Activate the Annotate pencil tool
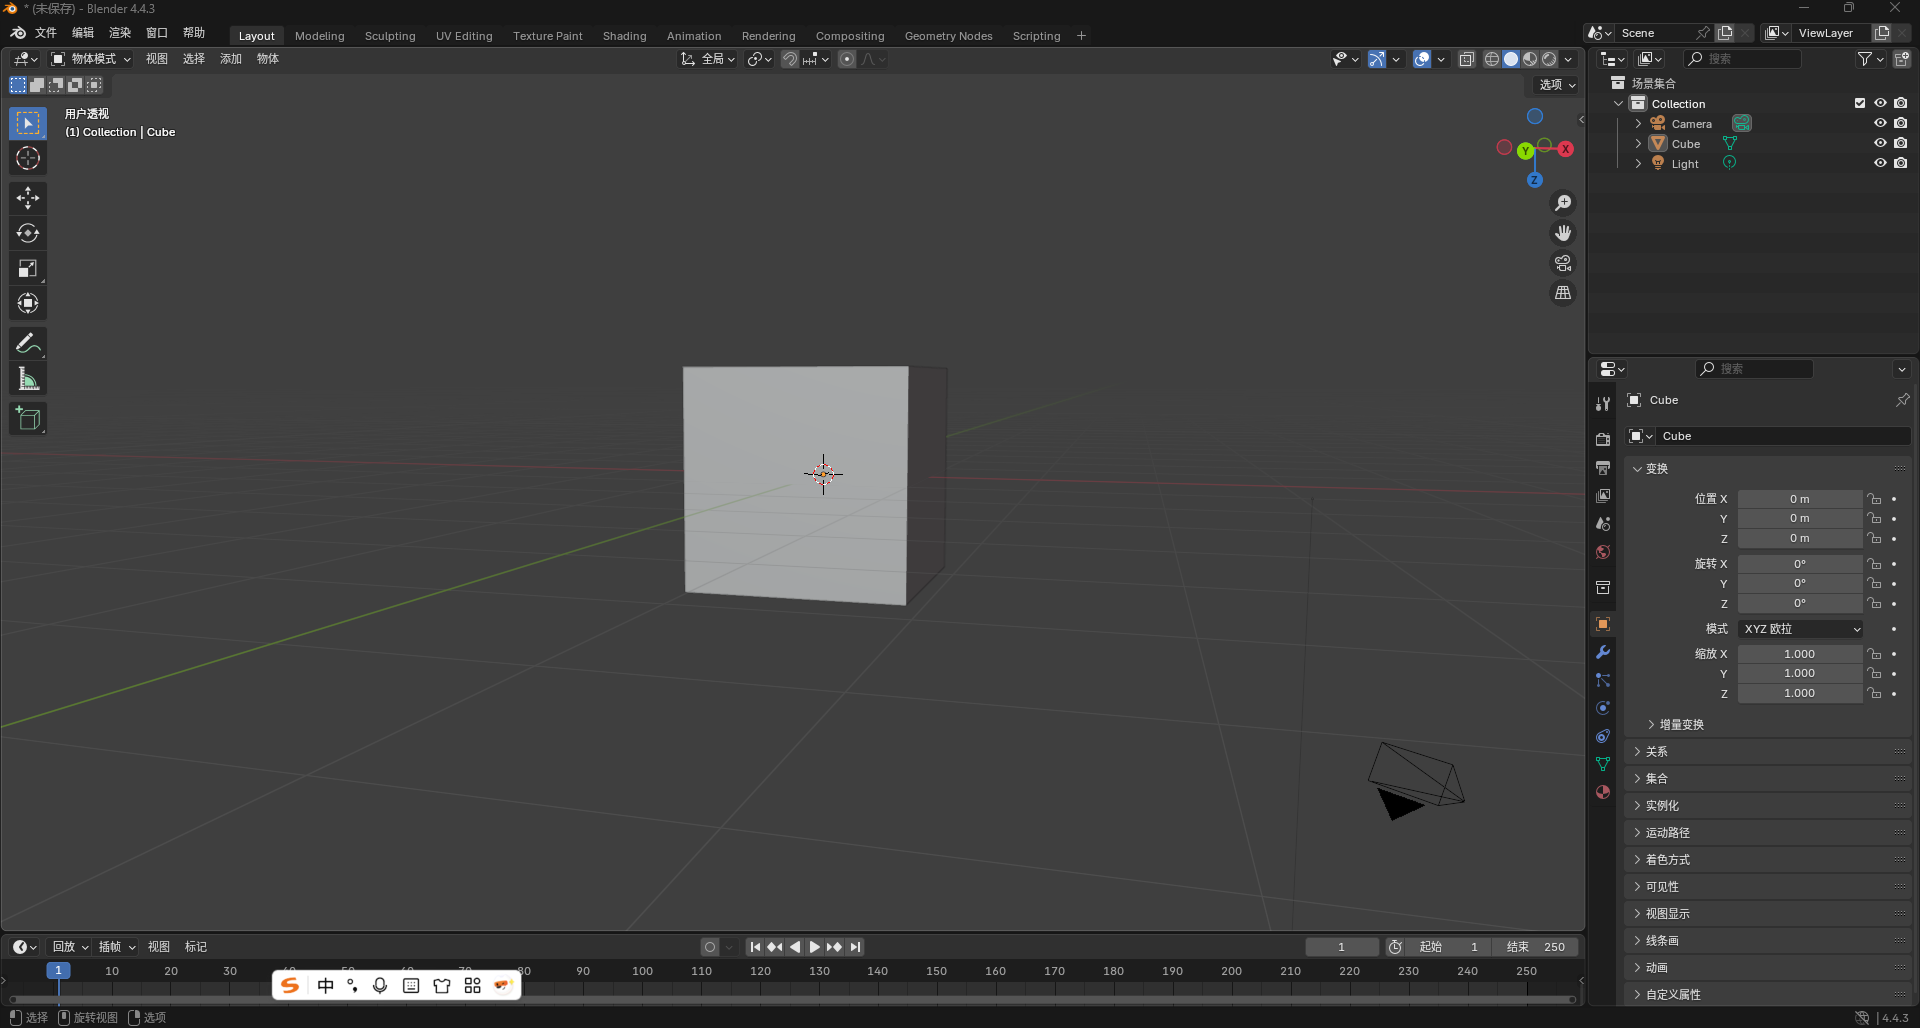1920x1028 pixels. click(x=28, y=344)
